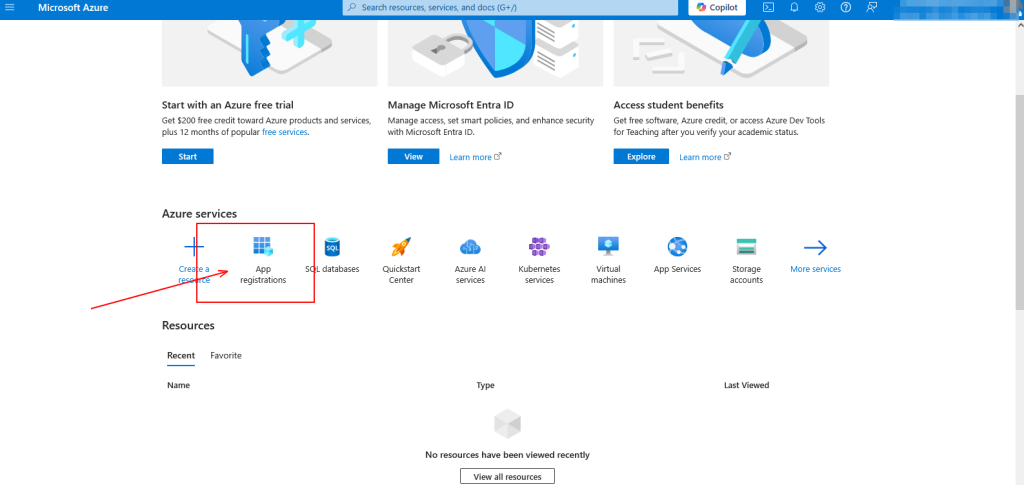
Task: Open Storage accounts icon
Action: (x=746, y=247)
